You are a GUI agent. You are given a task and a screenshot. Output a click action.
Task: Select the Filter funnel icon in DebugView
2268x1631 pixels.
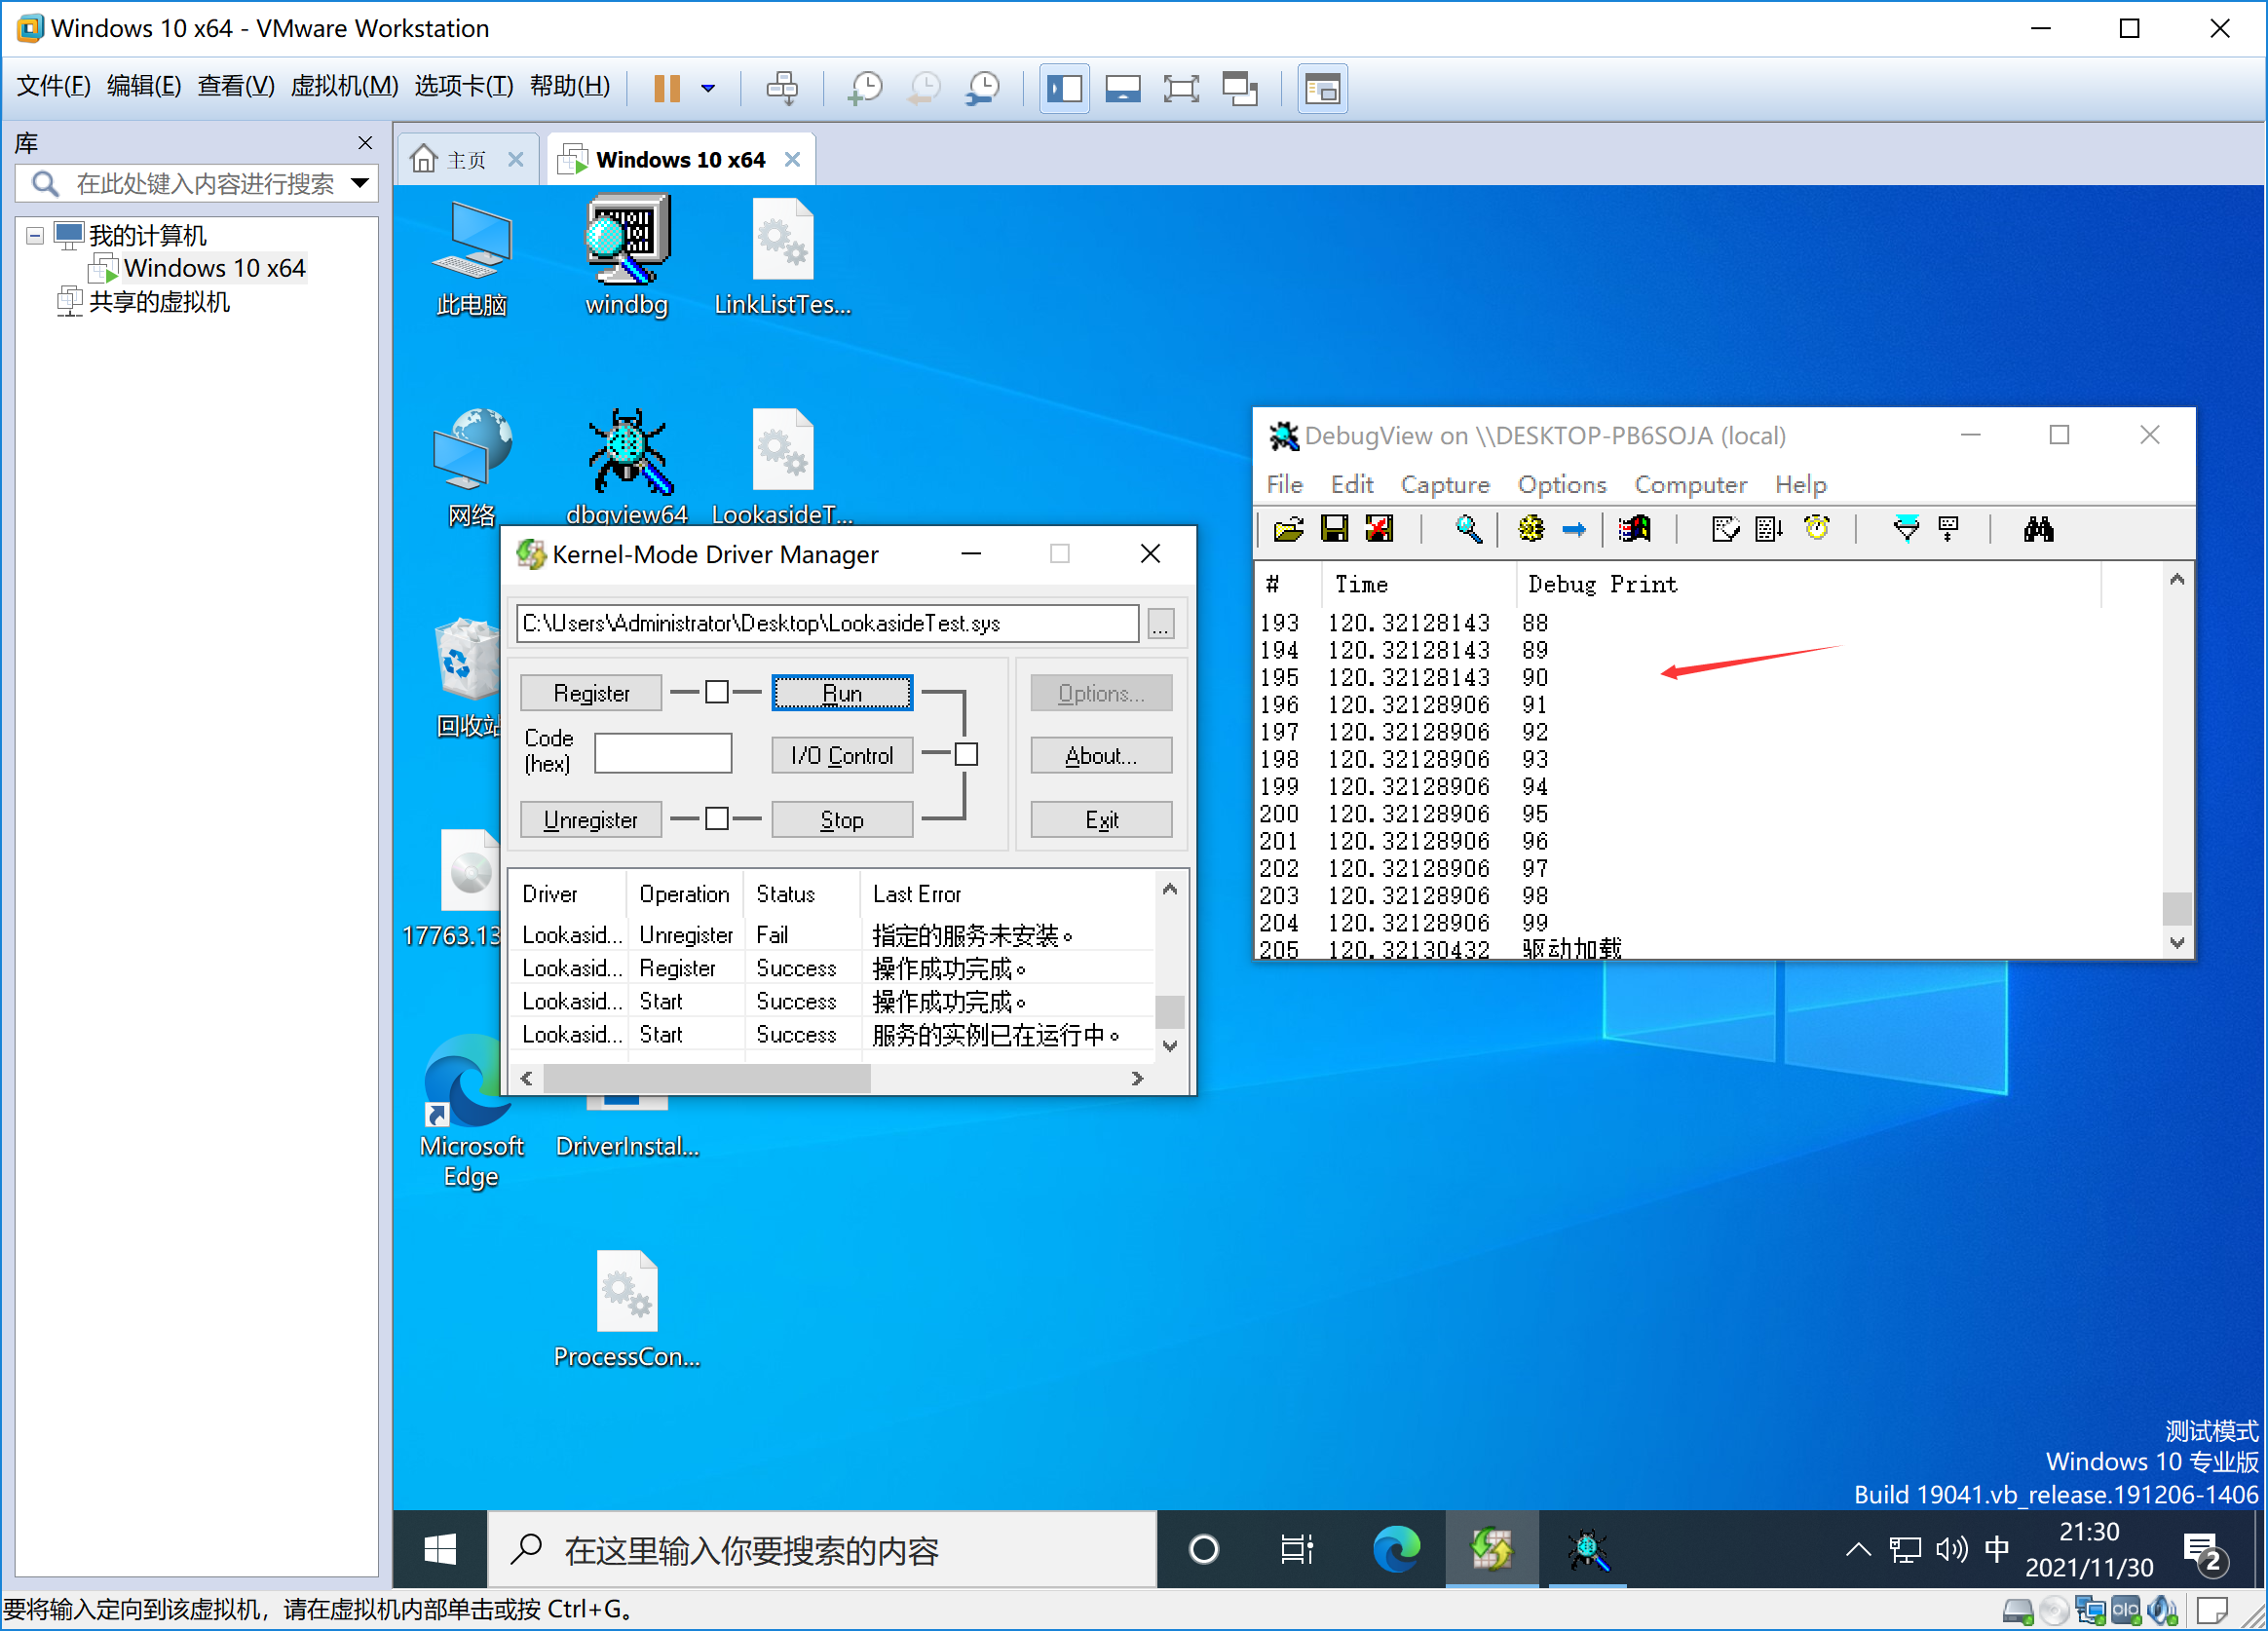[x=1906, y=529]
